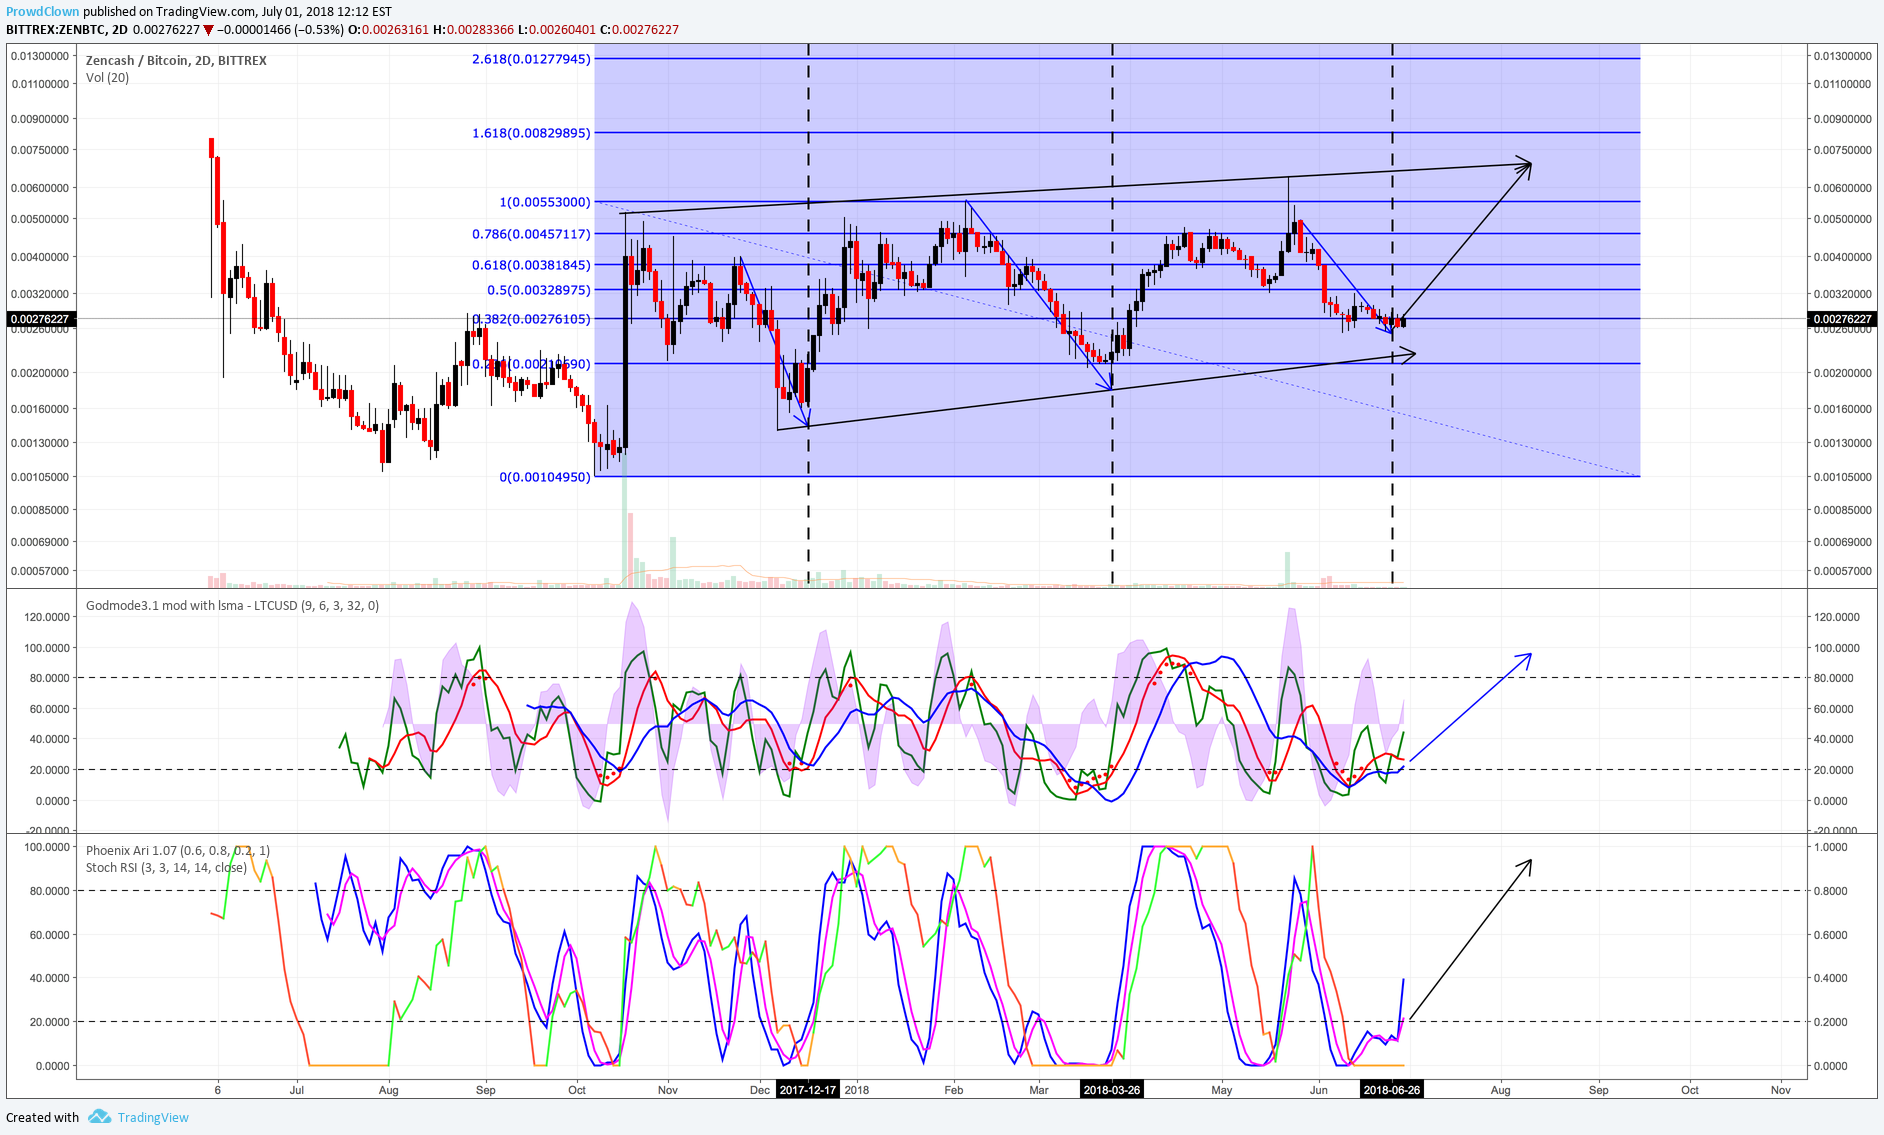Click the TradingView cloud logo icon

[99, 1117]
